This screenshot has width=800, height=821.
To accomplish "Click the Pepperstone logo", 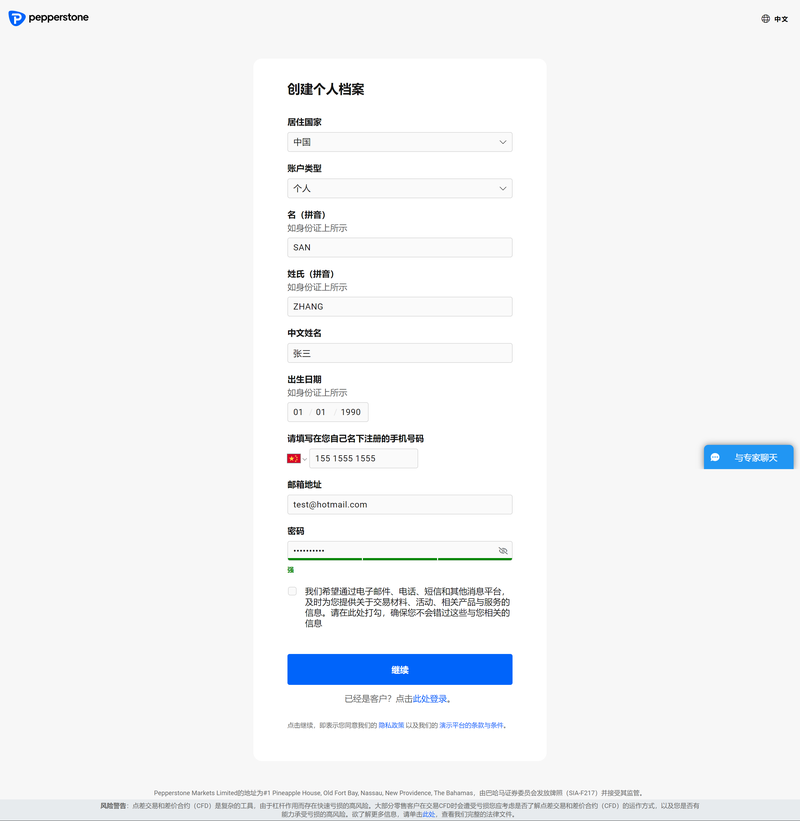I will coord(48,18).
